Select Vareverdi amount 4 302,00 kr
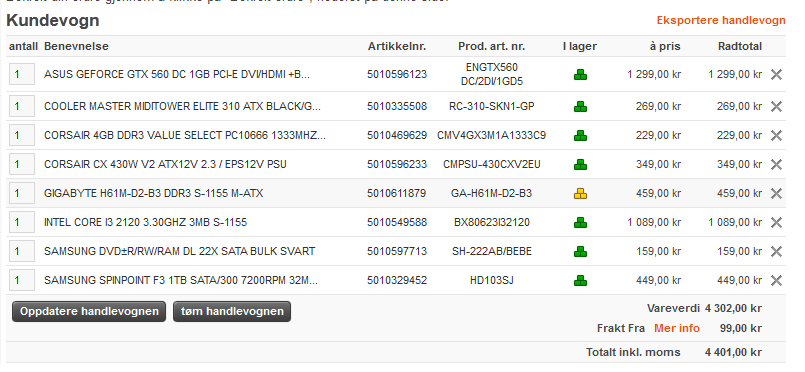The width and height of the screenshot is (805, 372). [x=733, y=308]
